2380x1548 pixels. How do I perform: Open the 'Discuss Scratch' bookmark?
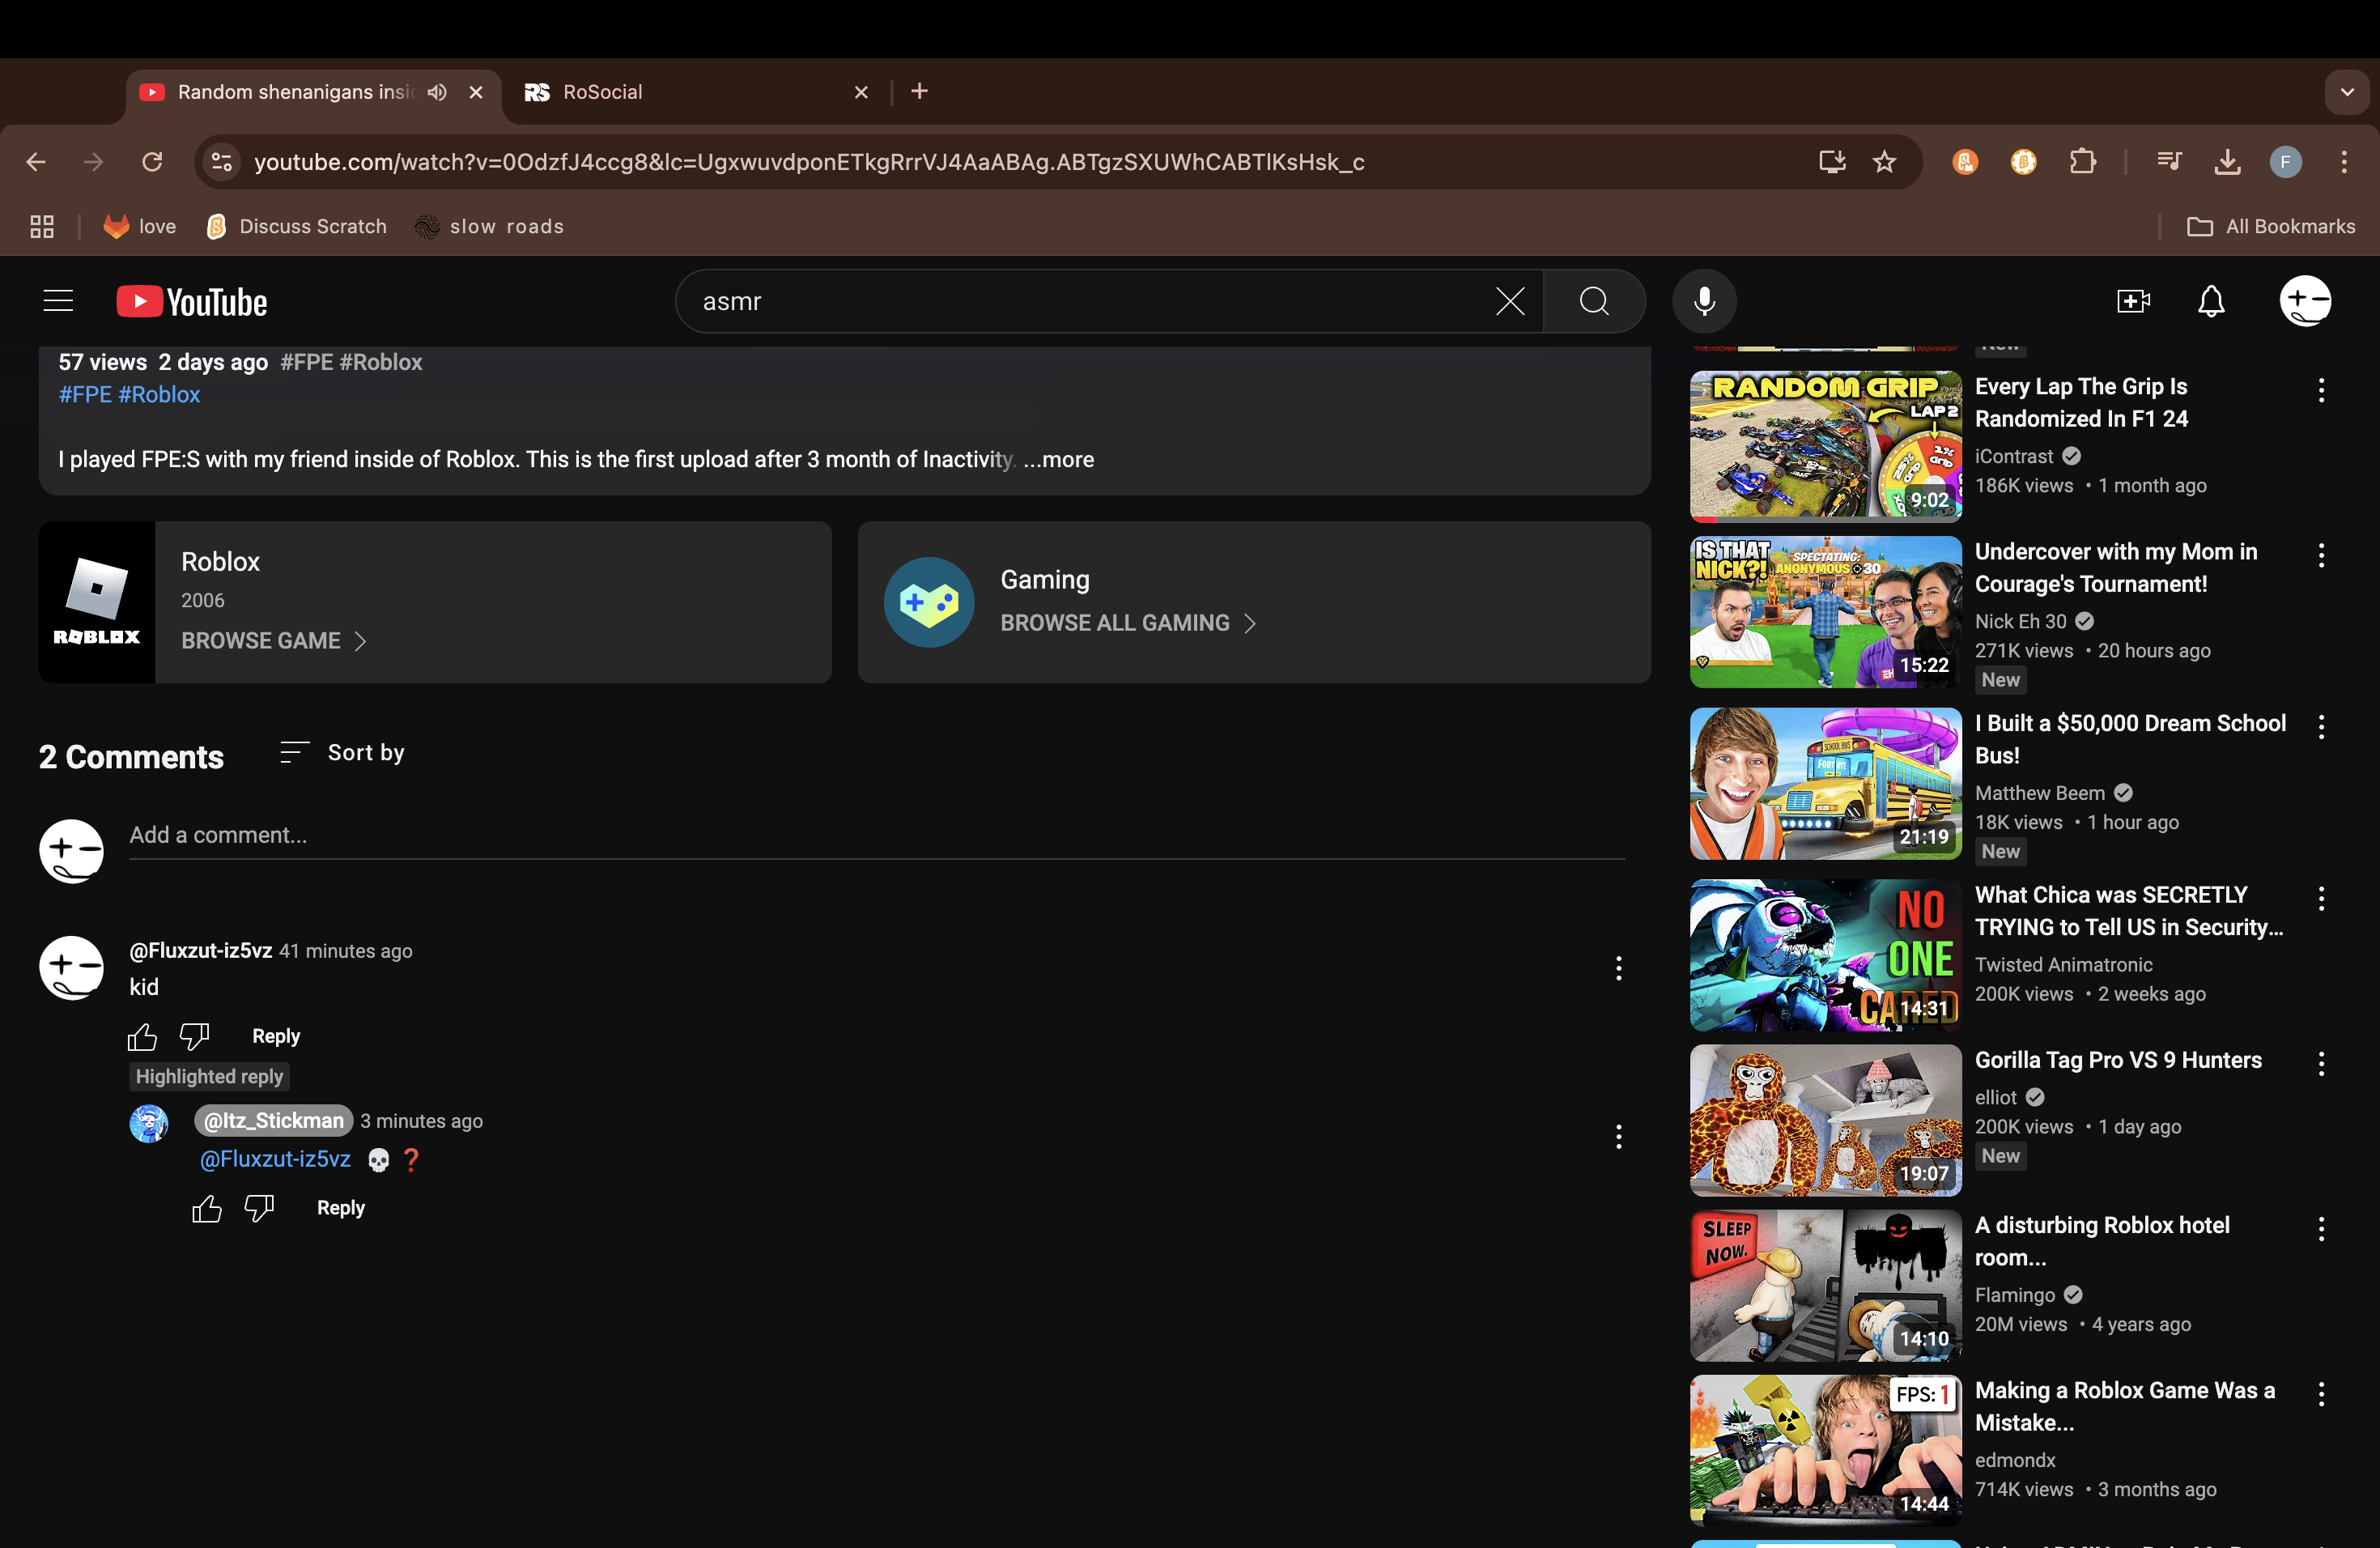click(x=297, y=227)
